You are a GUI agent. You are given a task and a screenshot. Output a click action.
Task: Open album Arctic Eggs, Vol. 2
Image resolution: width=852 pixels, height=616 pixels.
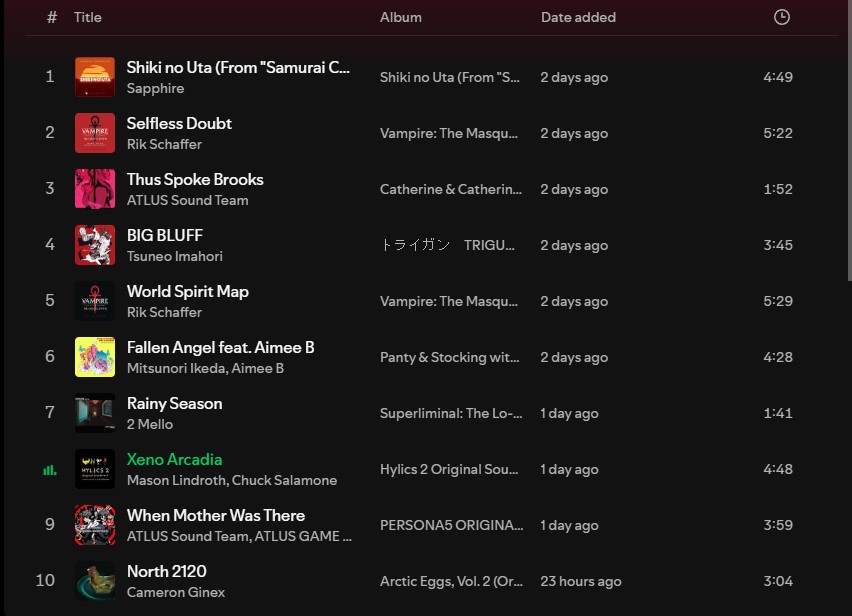tap(451, 581)
